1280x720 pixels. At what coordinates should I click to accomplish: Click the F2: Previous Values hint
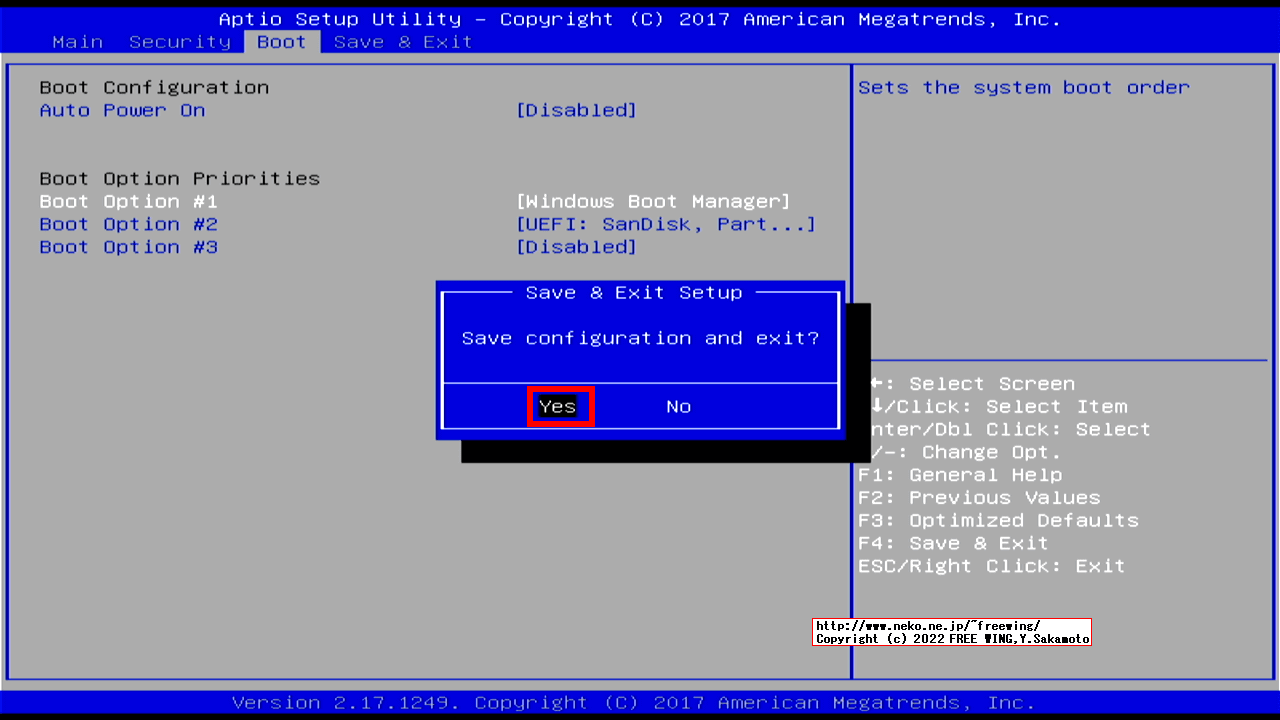coord(979,498)
